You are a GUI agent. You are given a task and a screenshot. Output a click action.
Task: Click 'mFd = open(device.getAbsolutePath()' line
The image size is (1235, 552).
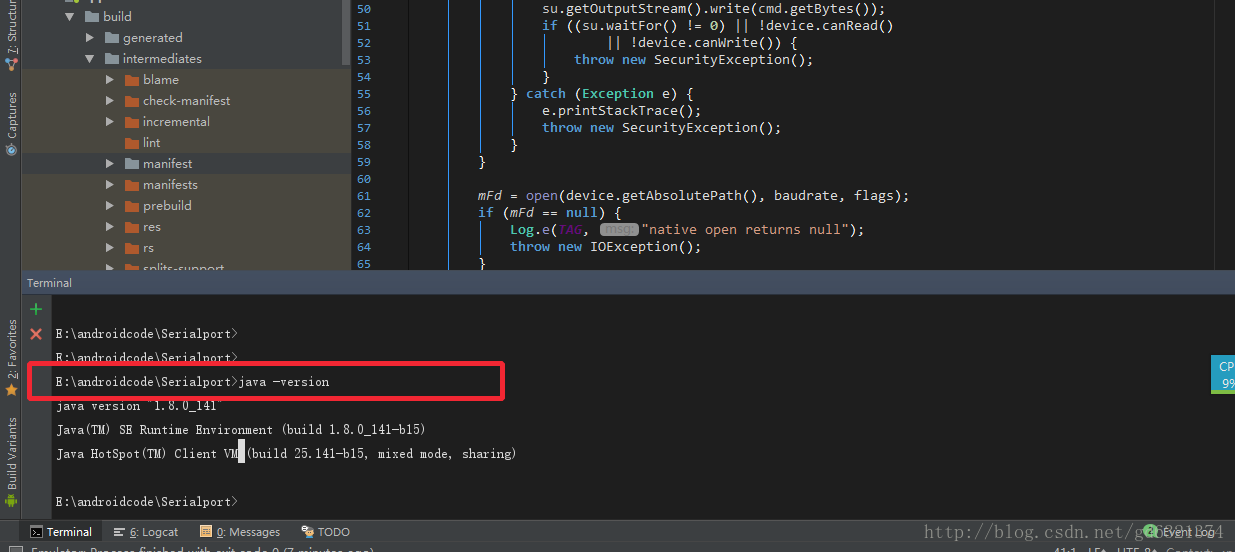[694, 196]
